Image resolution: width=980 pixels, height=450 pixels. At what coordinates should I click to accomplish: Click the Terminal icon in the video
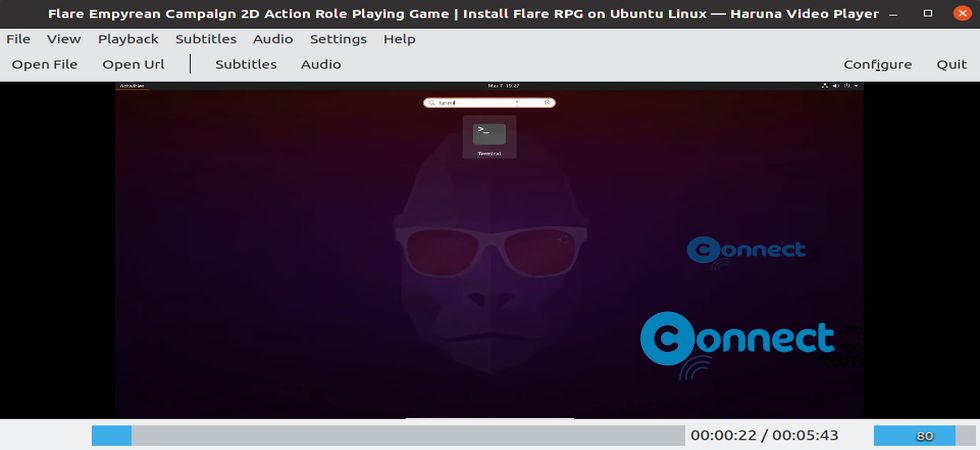coord(489,137)
